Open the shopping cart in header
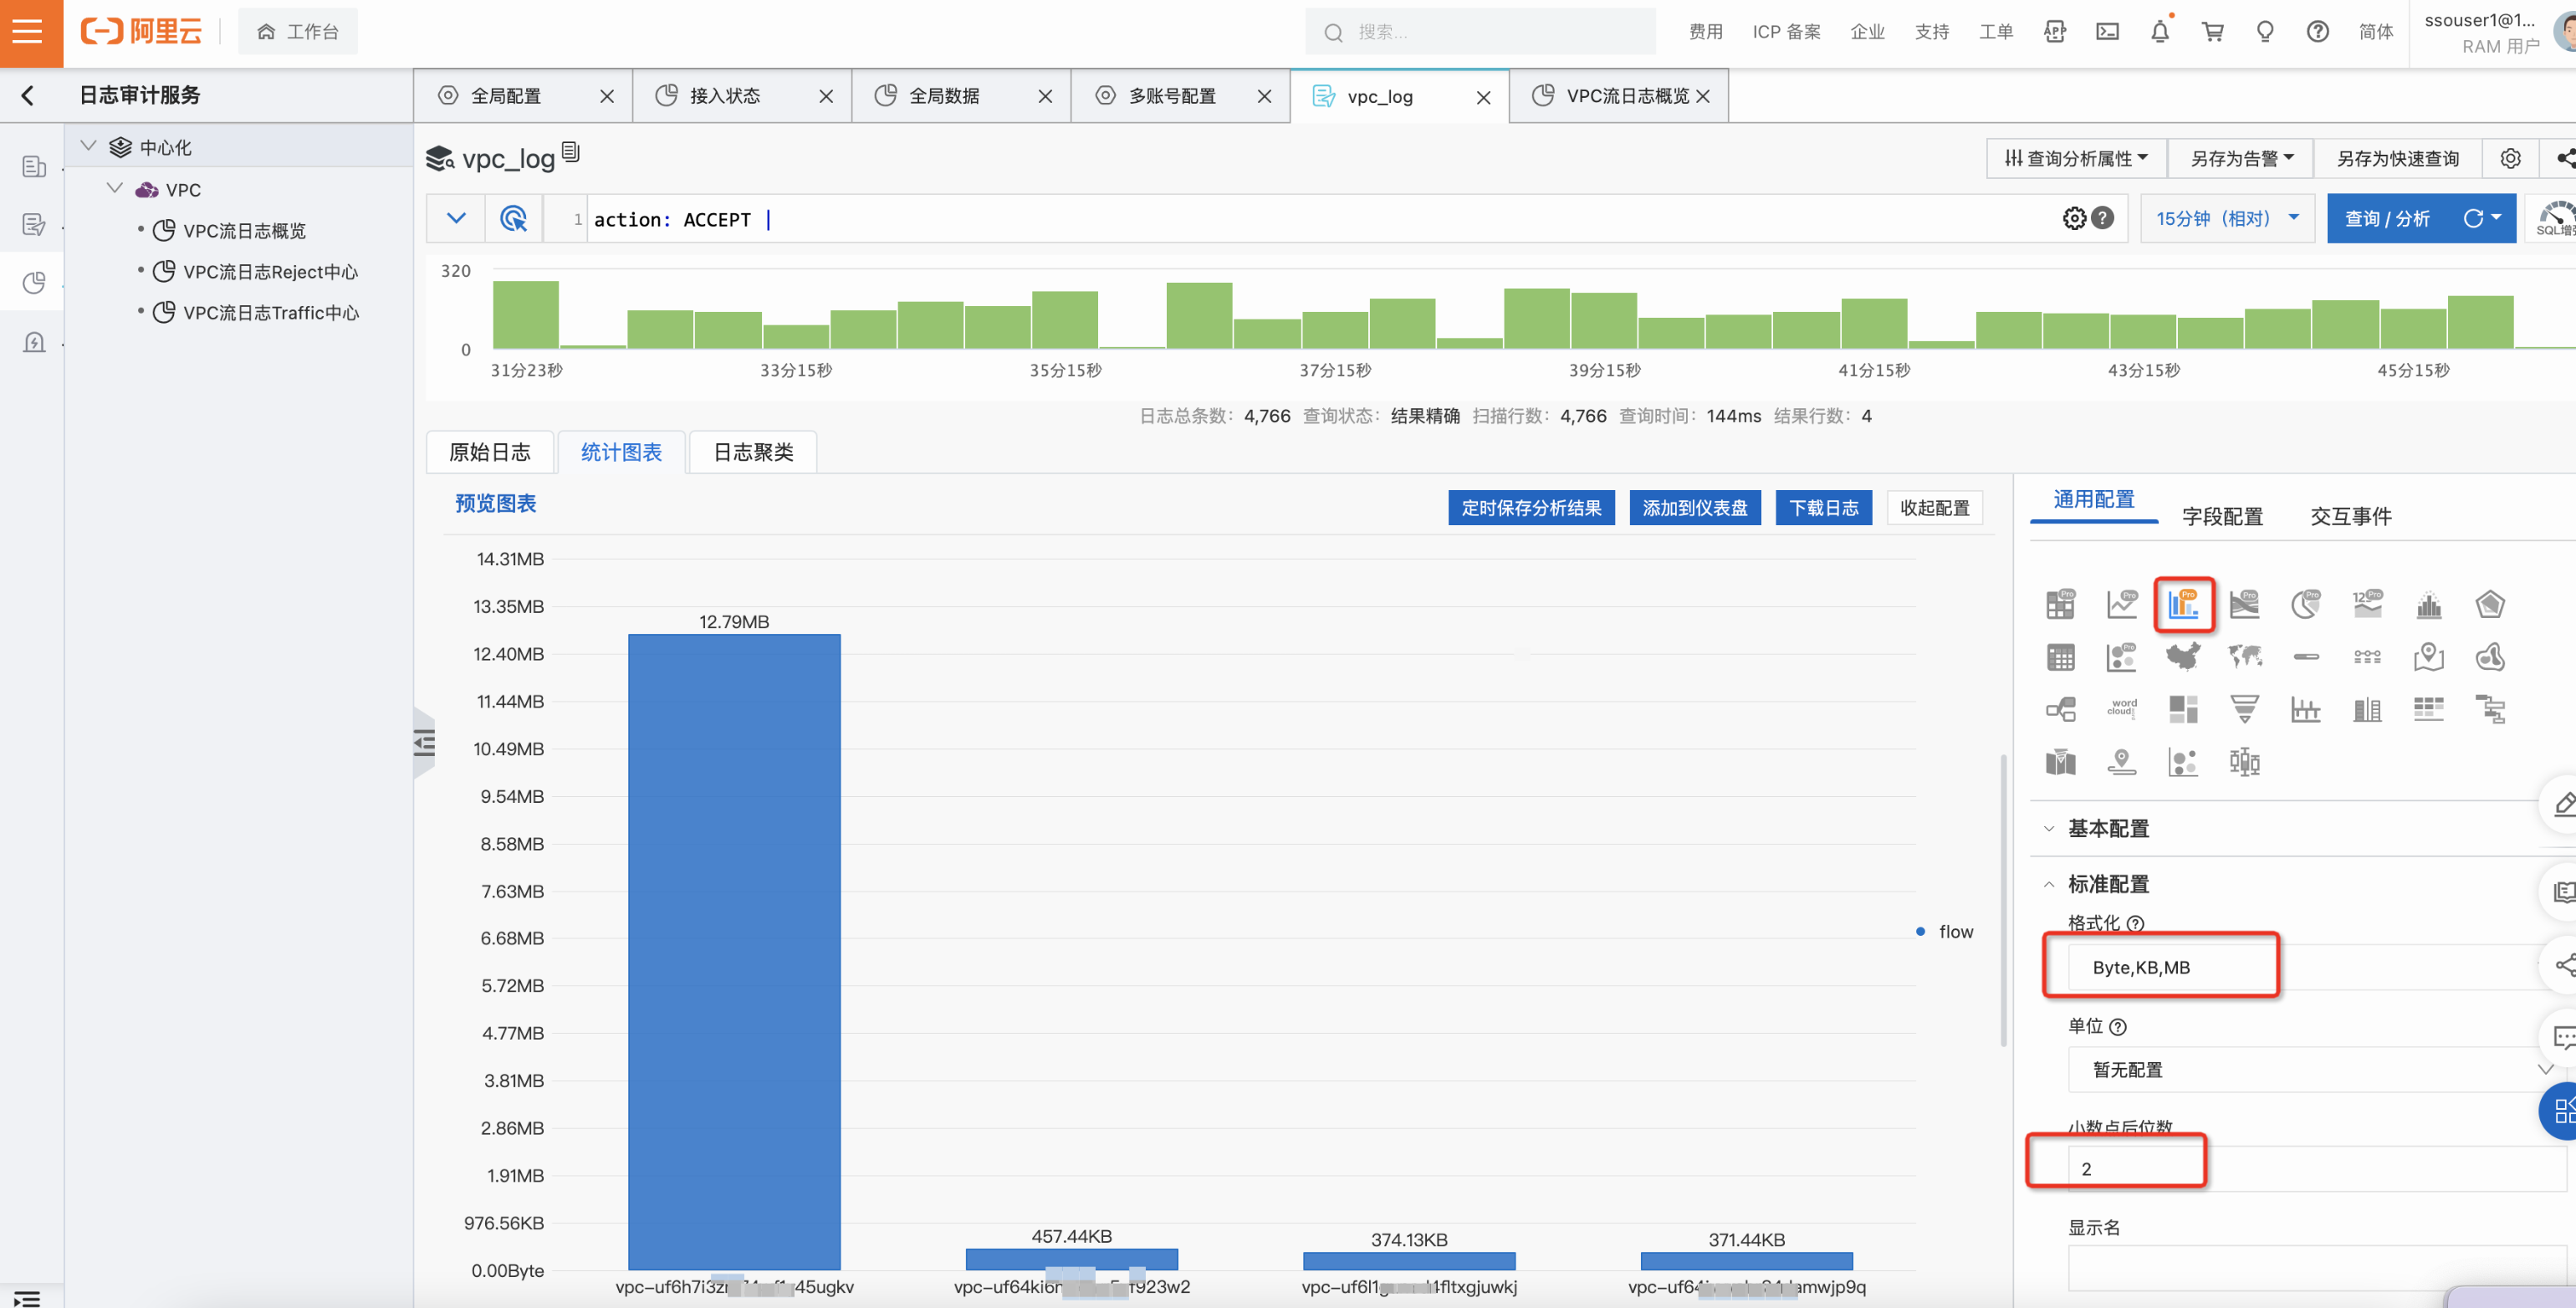 2212,32
